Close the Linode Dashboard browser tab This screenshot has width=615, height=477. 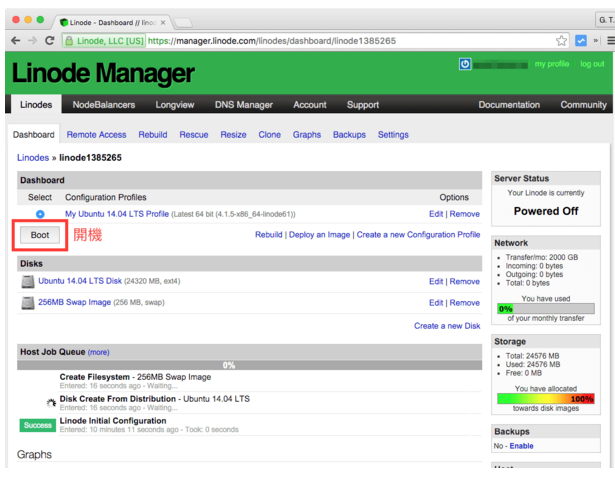163,21
